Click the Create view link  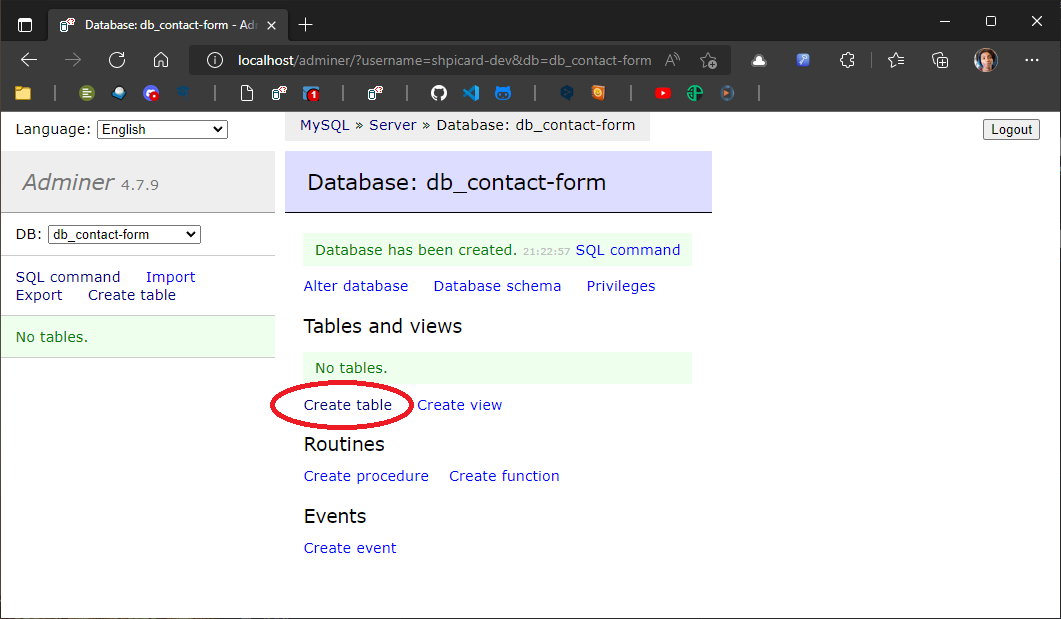pos(459,405)
